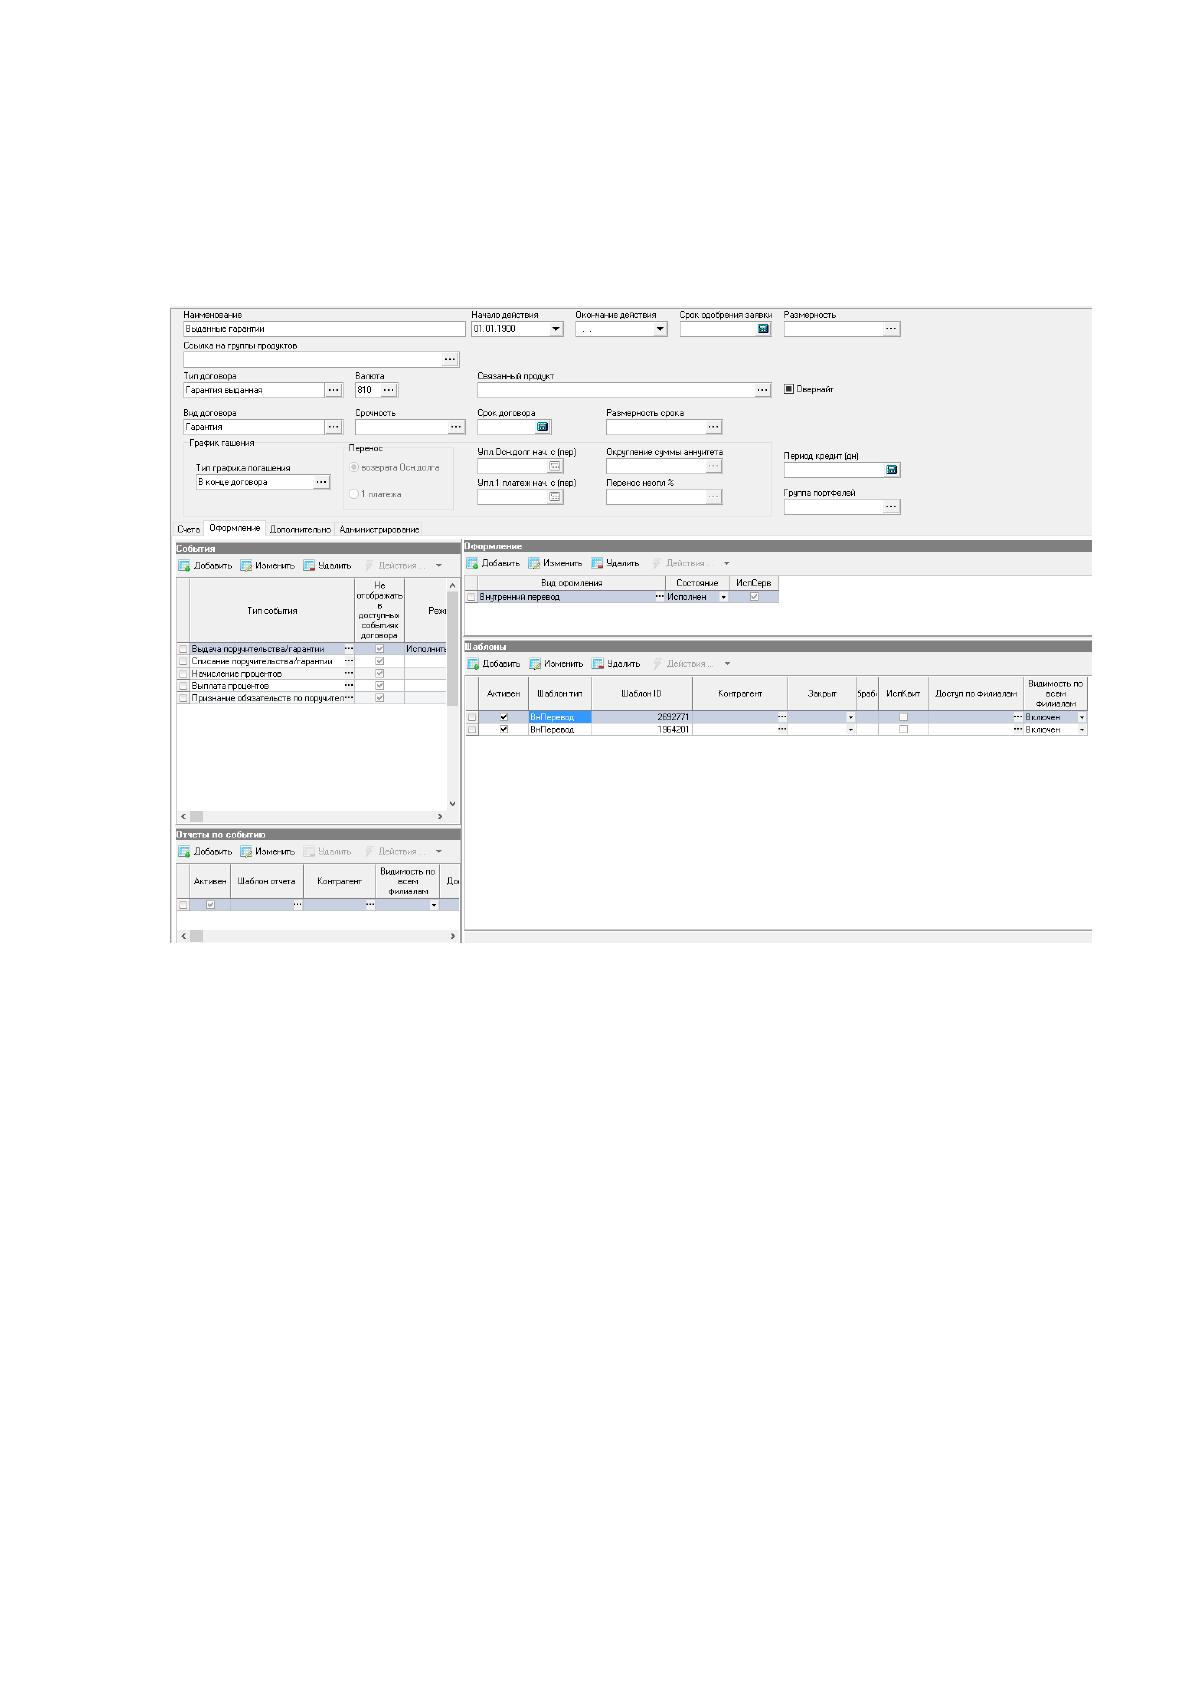The width and height of the screenshot is (1191, 1684).
Task: Switch to the Администрирование tab
Action: click(379, 529)
